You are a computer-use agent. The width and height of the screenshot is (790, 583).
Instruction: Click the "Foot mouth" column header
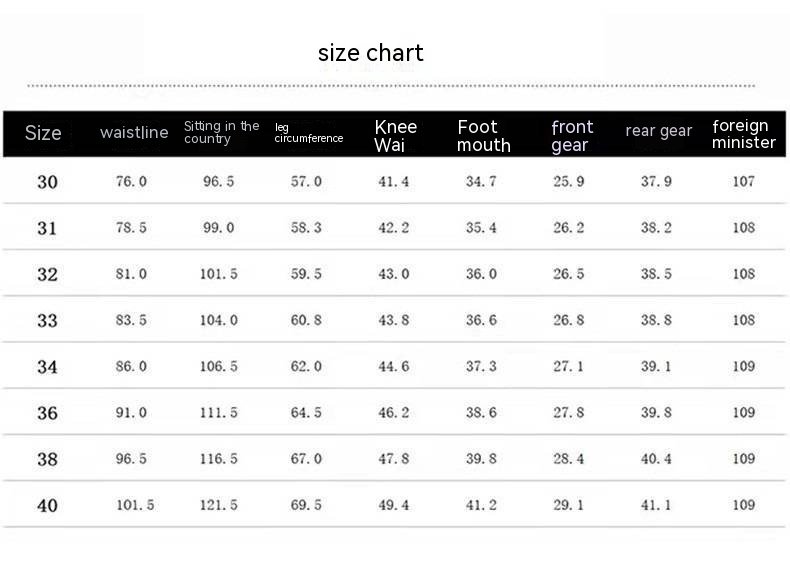pos(484,136)
